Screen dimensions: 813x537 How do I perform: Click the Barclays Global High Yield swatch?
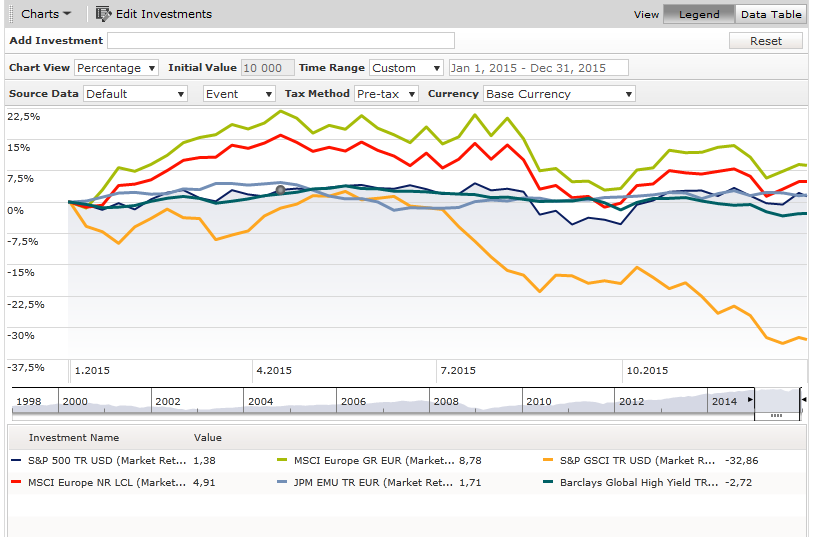tap(548, 482)
